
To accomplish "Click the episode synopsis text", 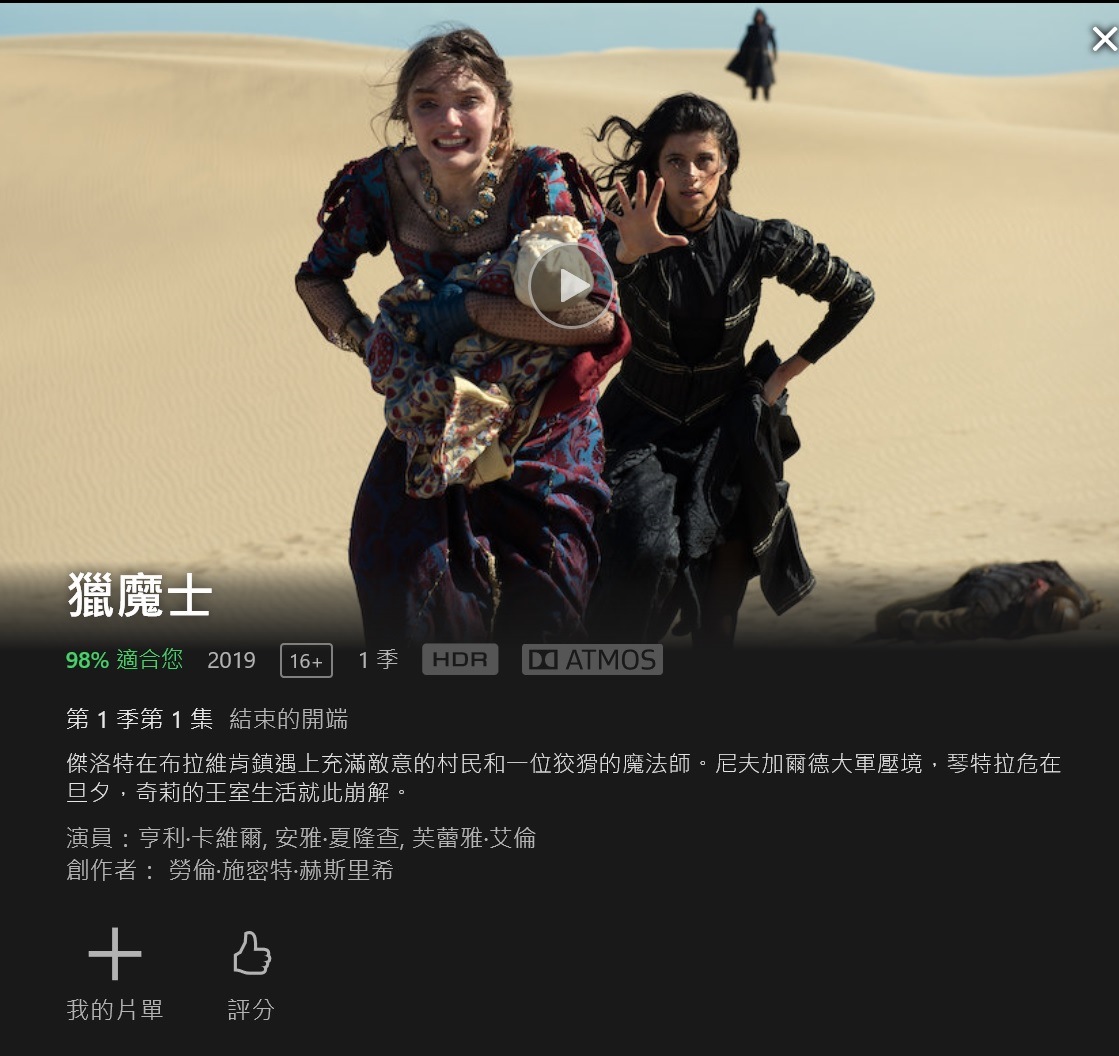I will pyautogui.click(x=564, y=778).
